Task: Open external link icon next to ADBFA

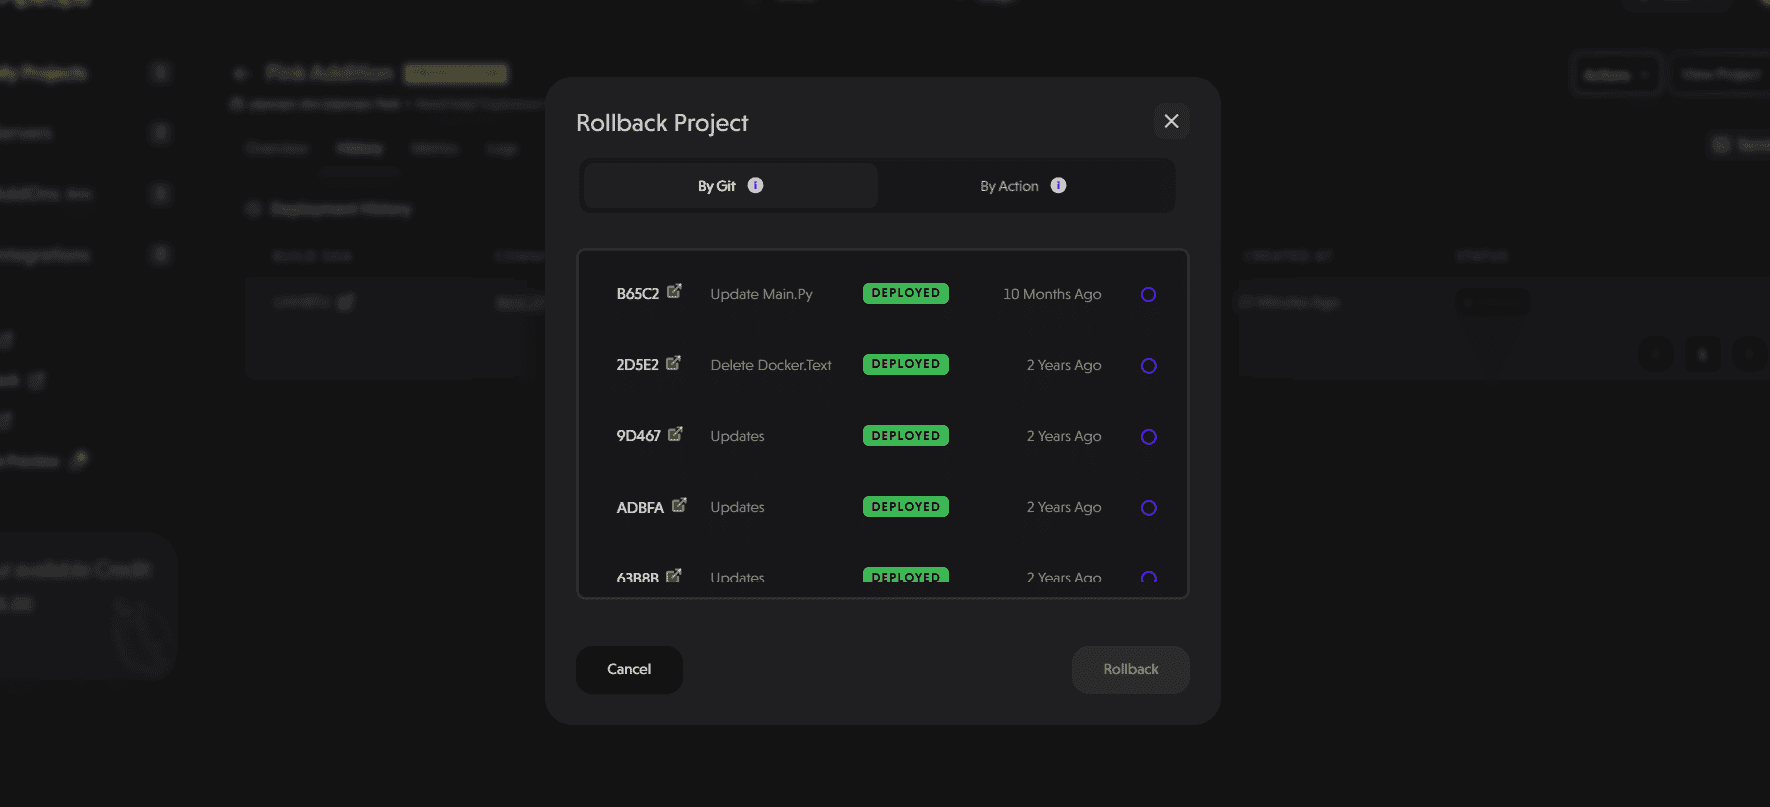Action: tap(679, 505)
